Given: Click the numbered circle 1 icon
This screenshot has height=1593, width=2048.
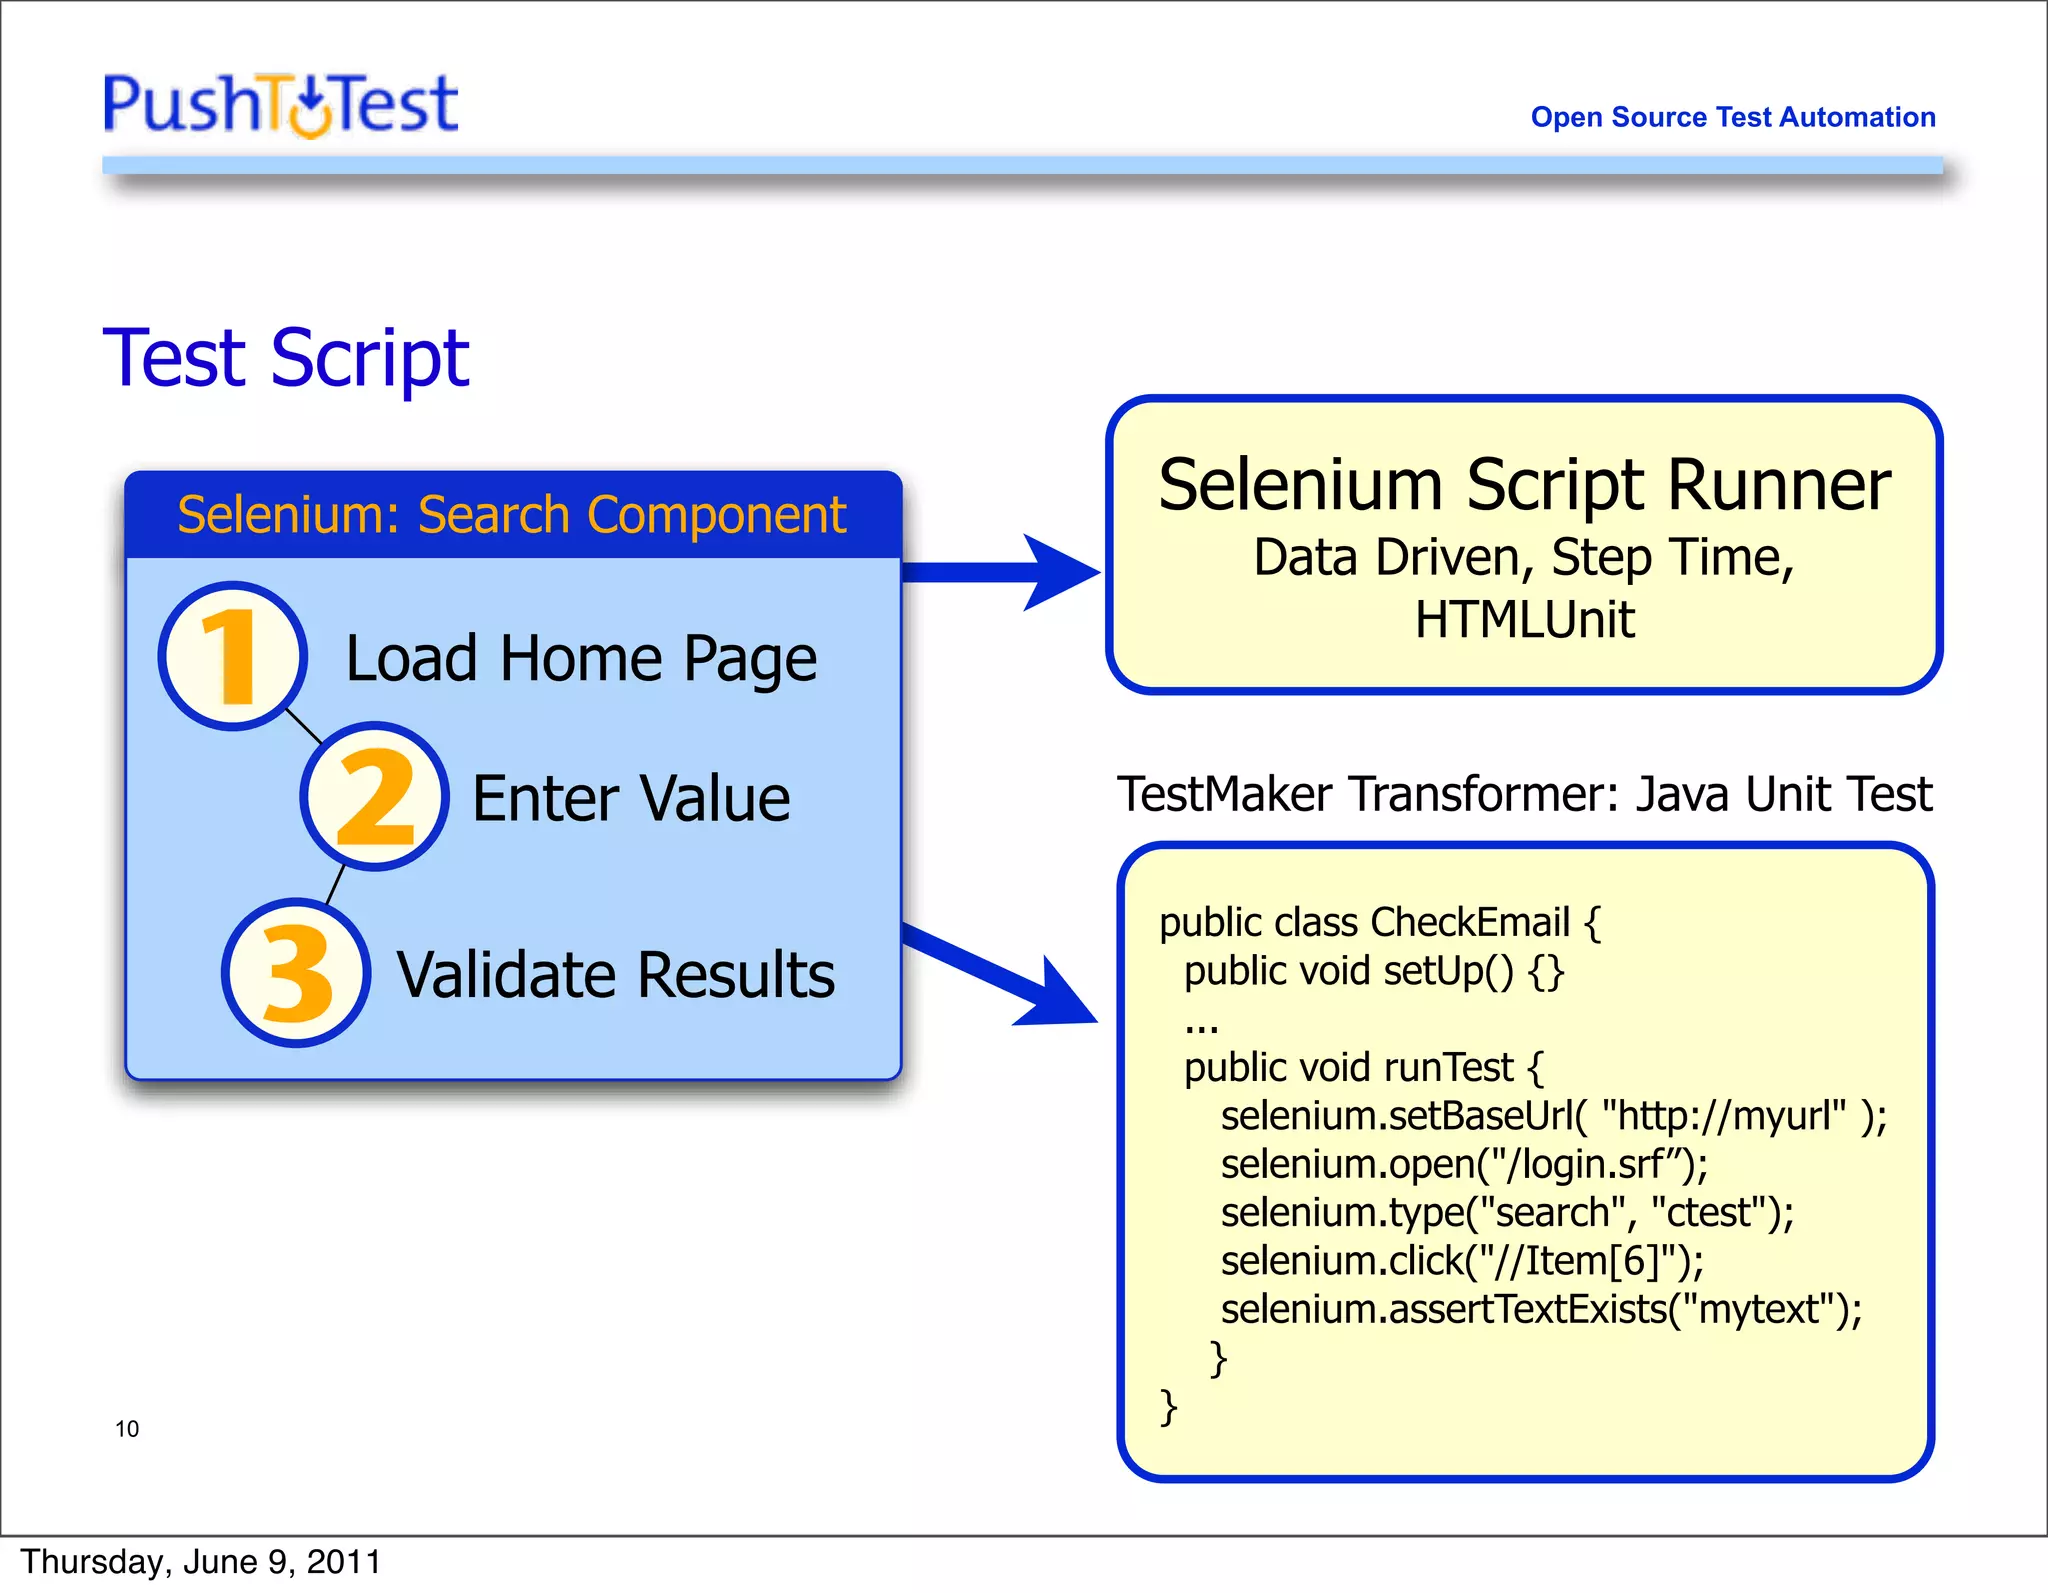Looking at the screenshot, I should tap(232, 656).
